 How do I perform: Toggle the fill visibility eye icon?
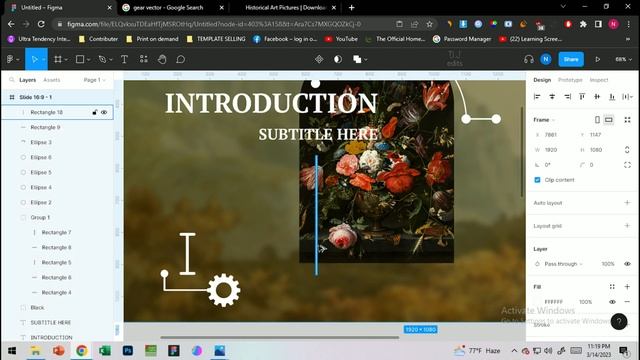(x=612, y=302)
